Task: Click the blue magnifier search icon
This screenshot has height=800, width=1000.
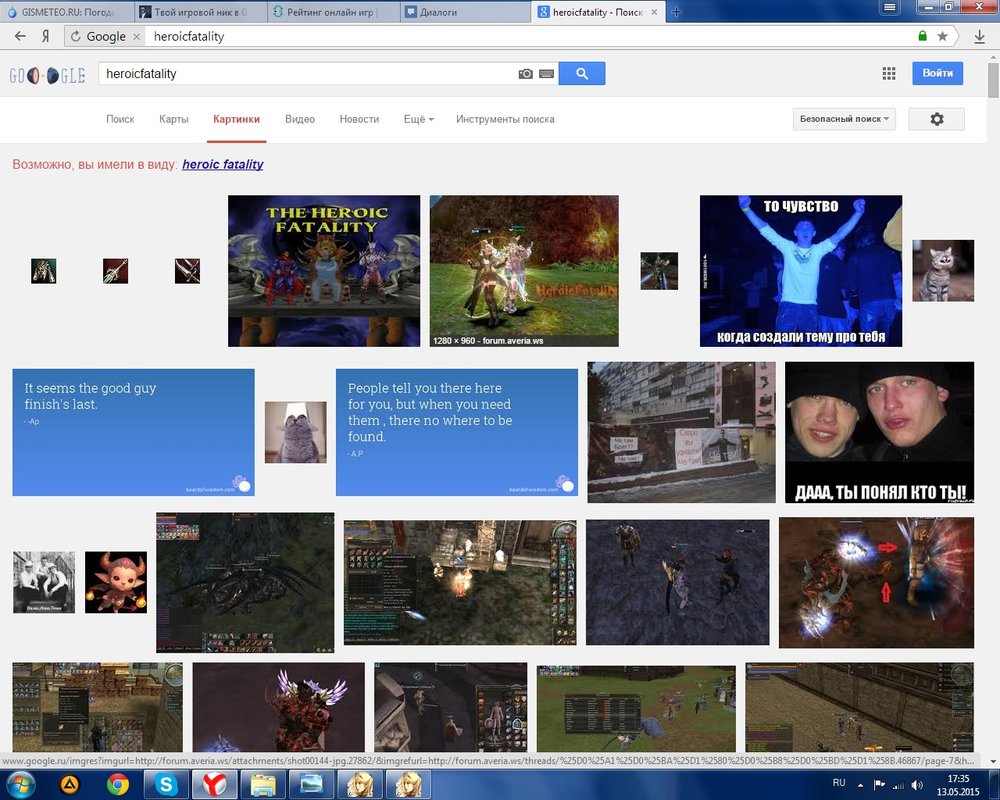Action: (x=581, y=73)
